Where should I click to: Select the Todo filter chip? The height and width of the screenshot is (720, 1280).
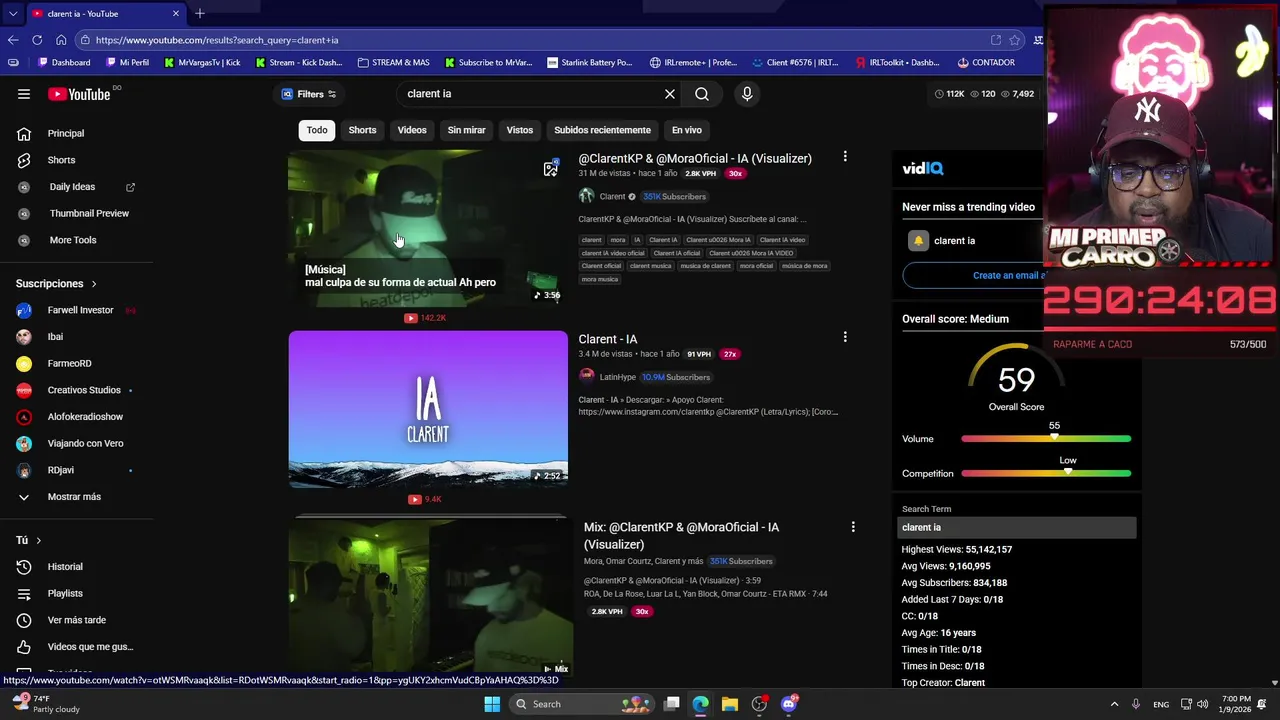317,130
